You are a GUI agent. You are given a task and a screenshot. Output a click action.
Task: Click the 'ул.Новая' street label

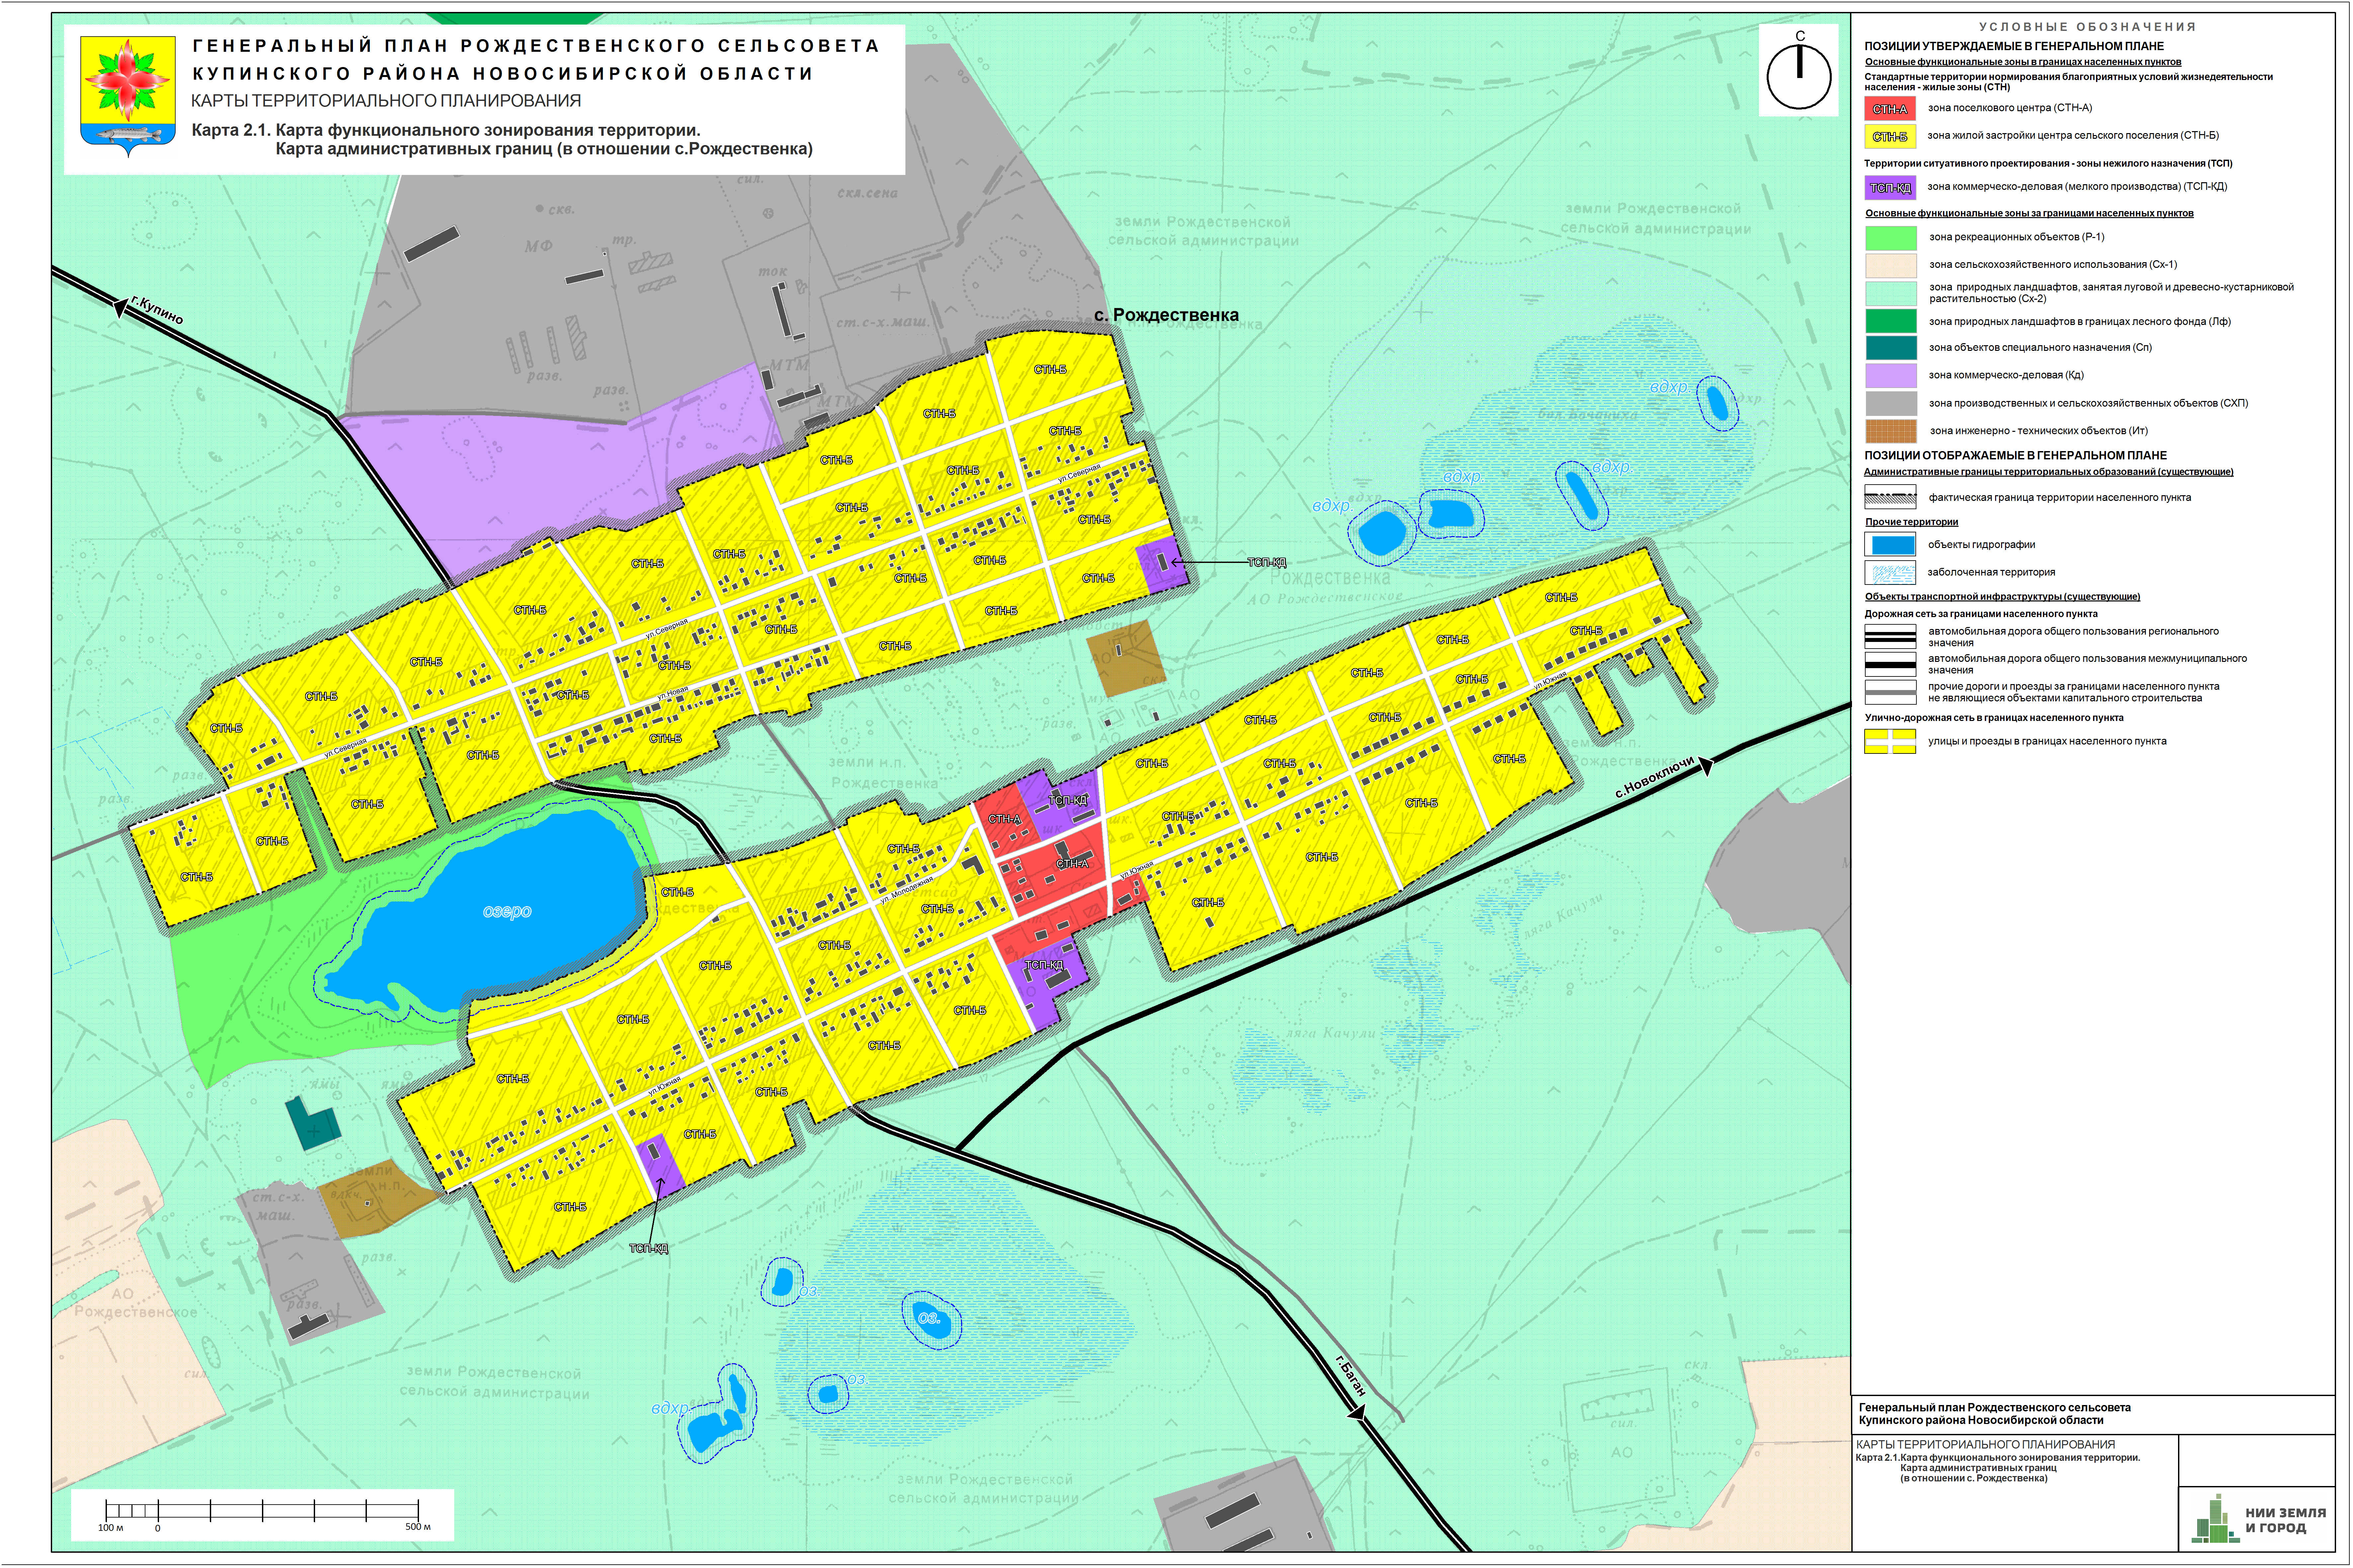coord(673,692)
